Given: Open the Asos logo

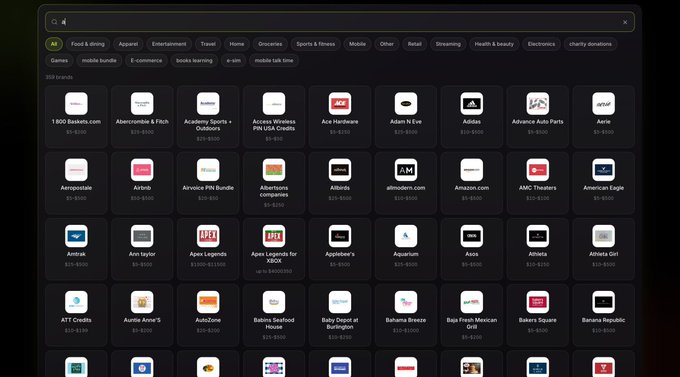Looking at the screenshot, I should click(471, 236).
